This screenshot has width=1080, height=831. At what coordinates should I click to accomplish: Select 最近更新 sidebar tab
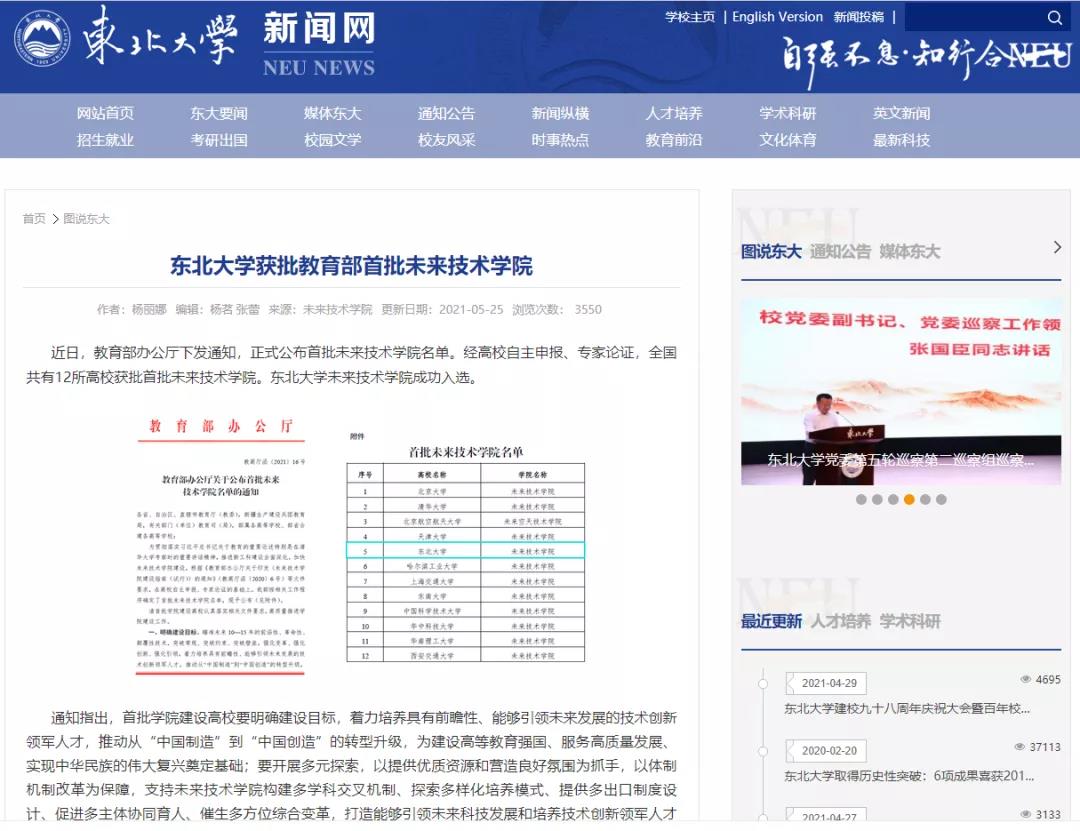click(771, 622)
